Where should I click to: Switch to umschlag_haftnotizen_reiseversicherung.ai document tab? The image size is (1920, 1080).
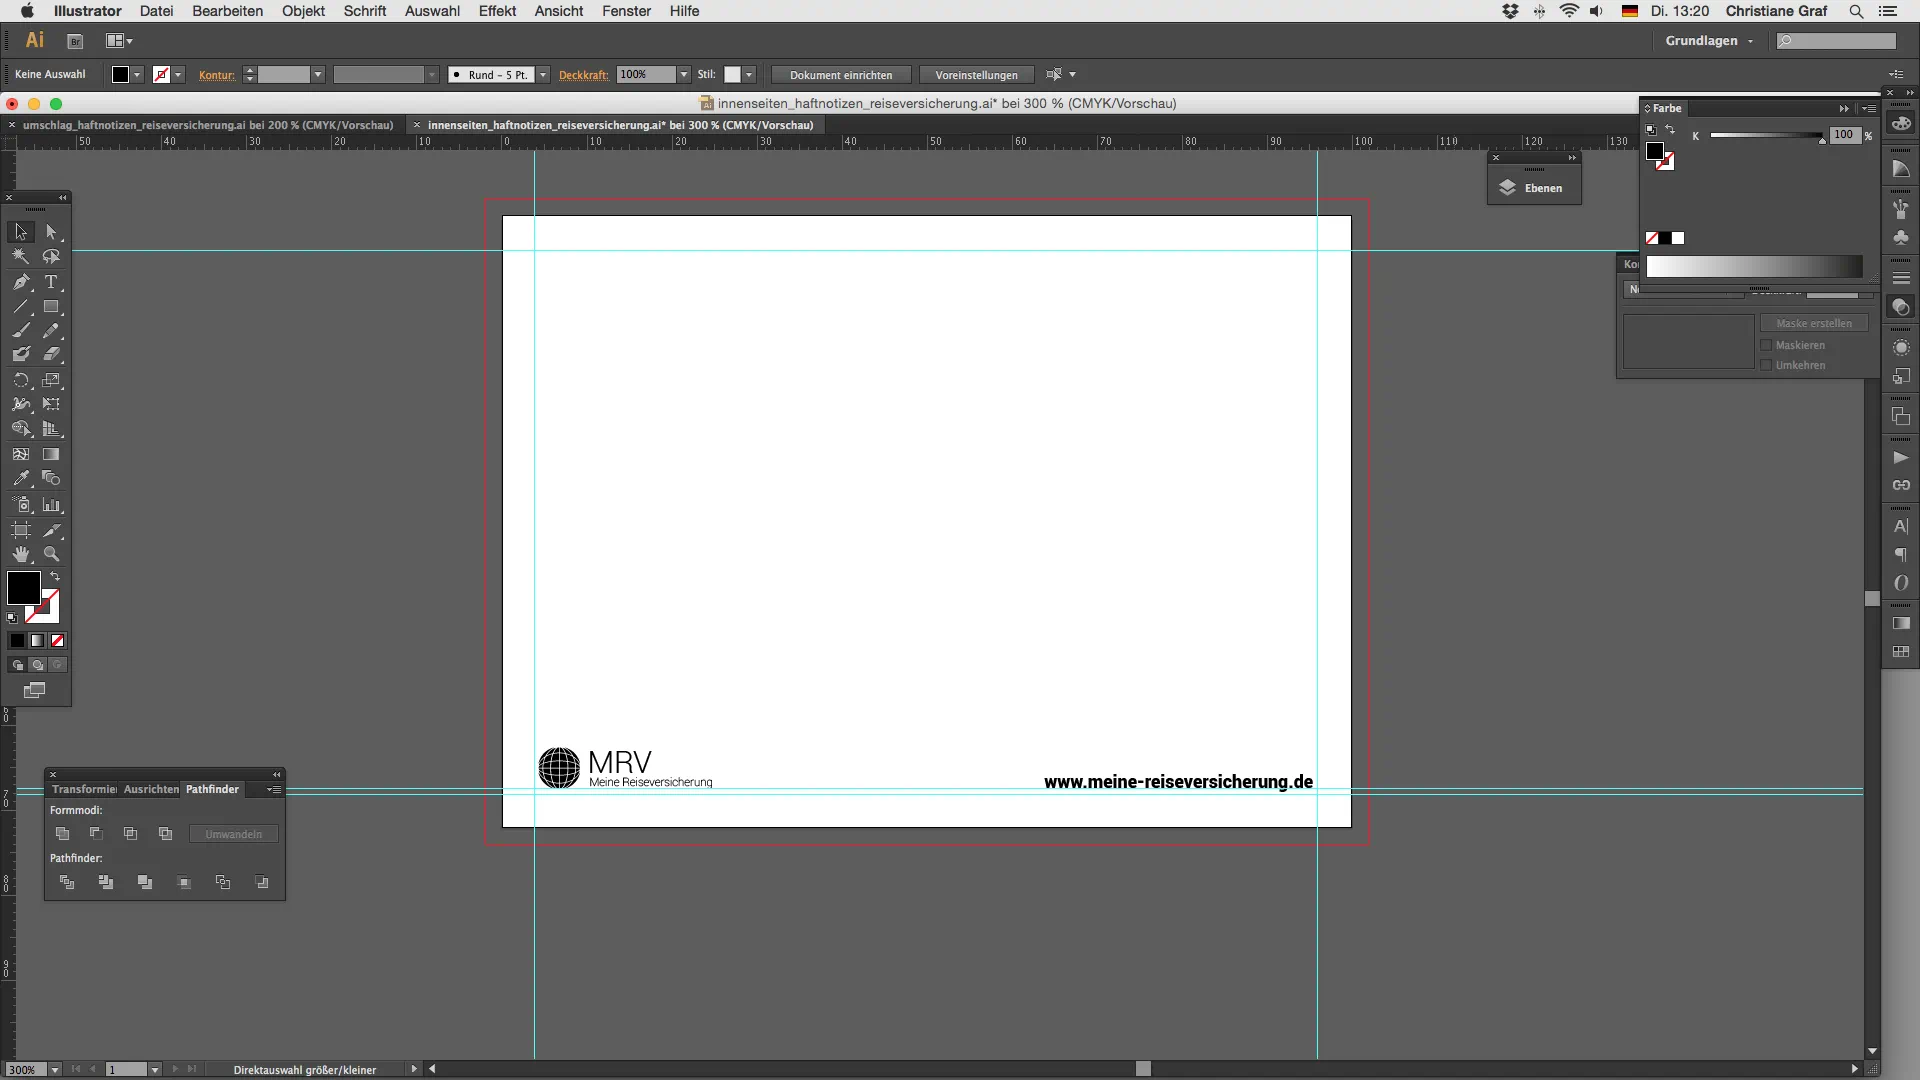point(207,125)
